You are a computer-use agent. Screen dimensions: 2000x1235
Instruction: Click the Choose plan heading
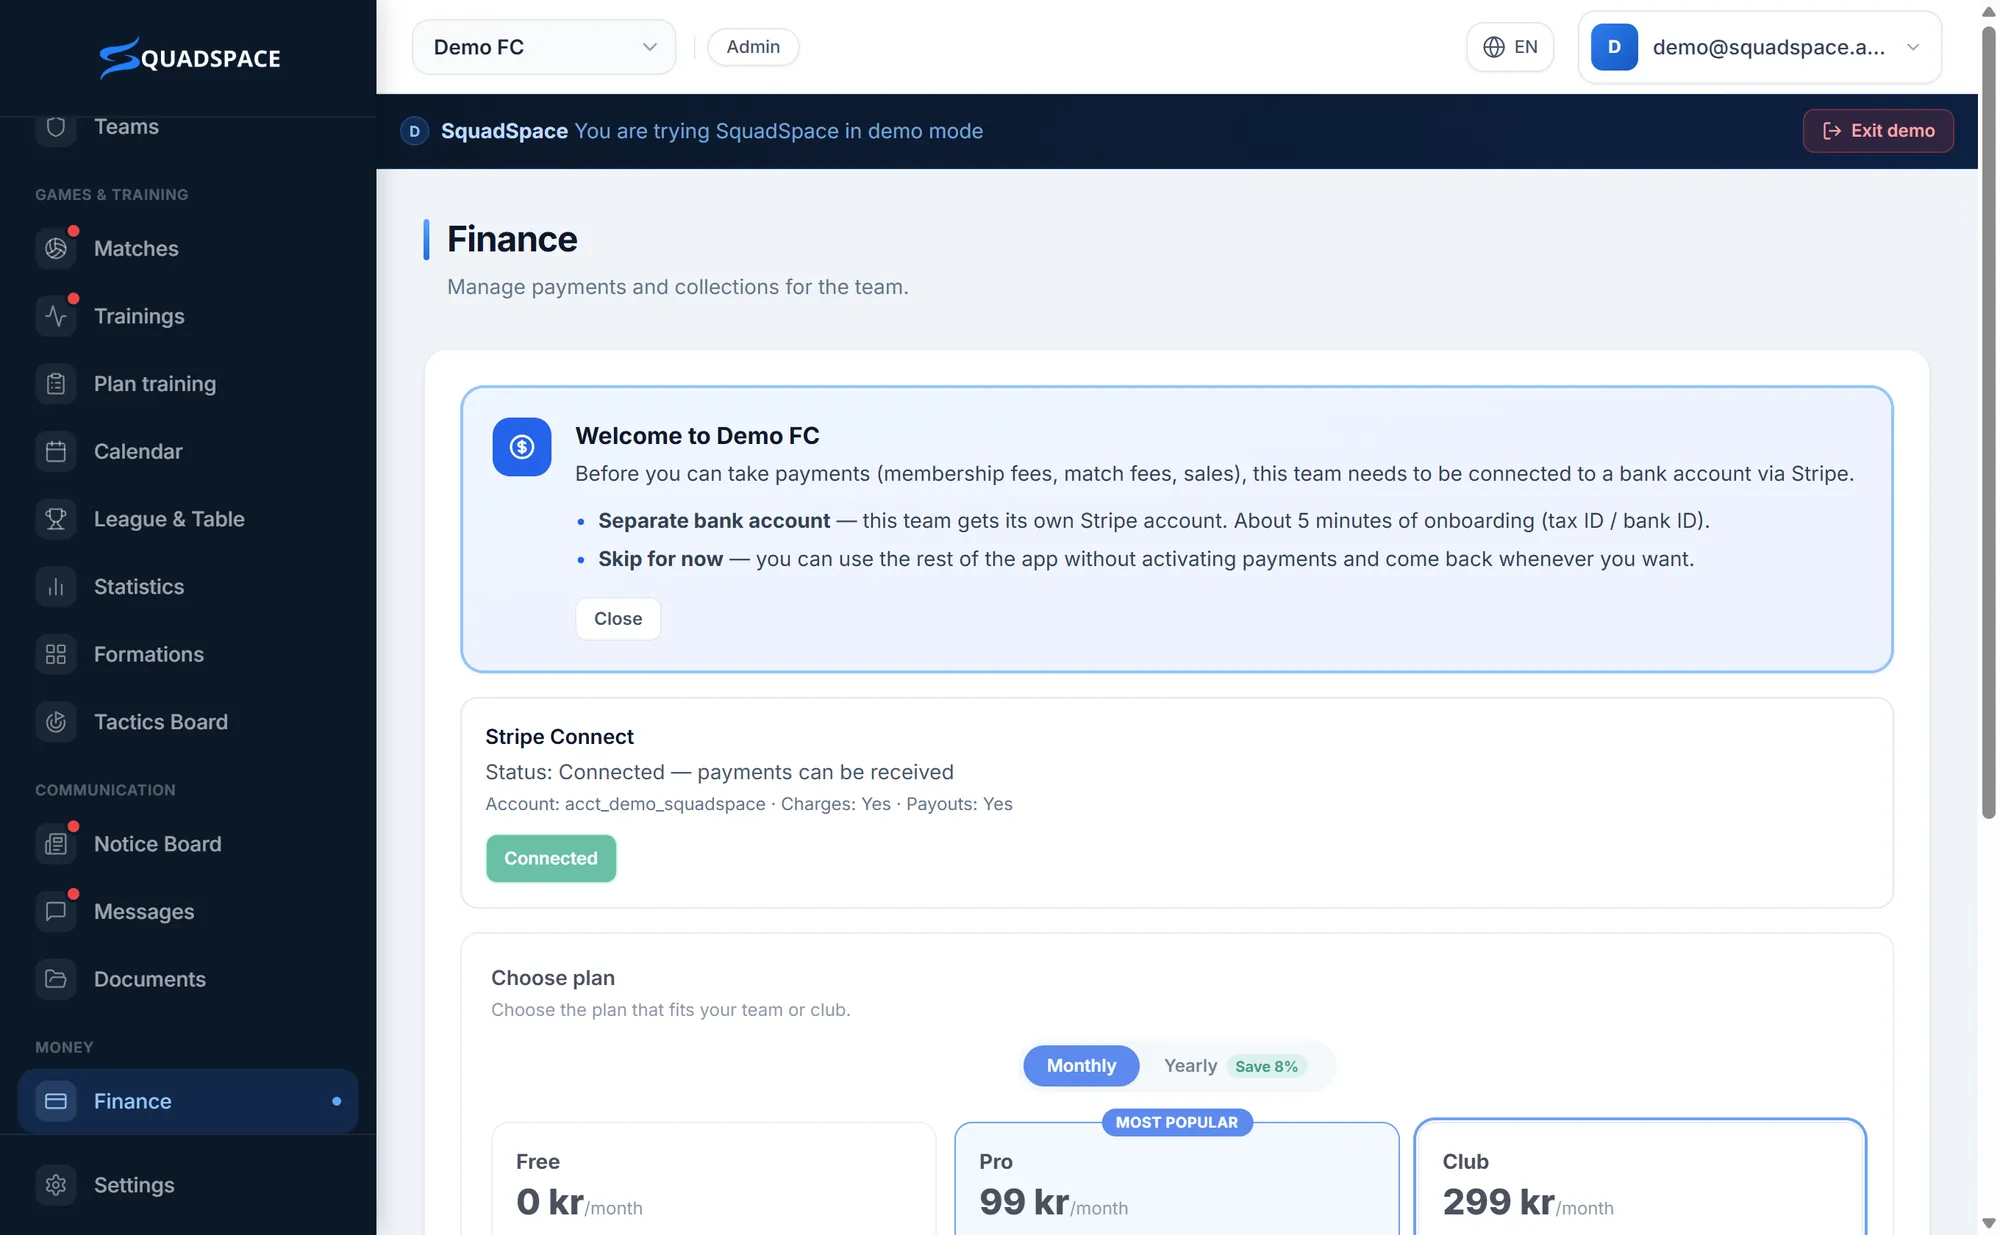tap(553, 978)
